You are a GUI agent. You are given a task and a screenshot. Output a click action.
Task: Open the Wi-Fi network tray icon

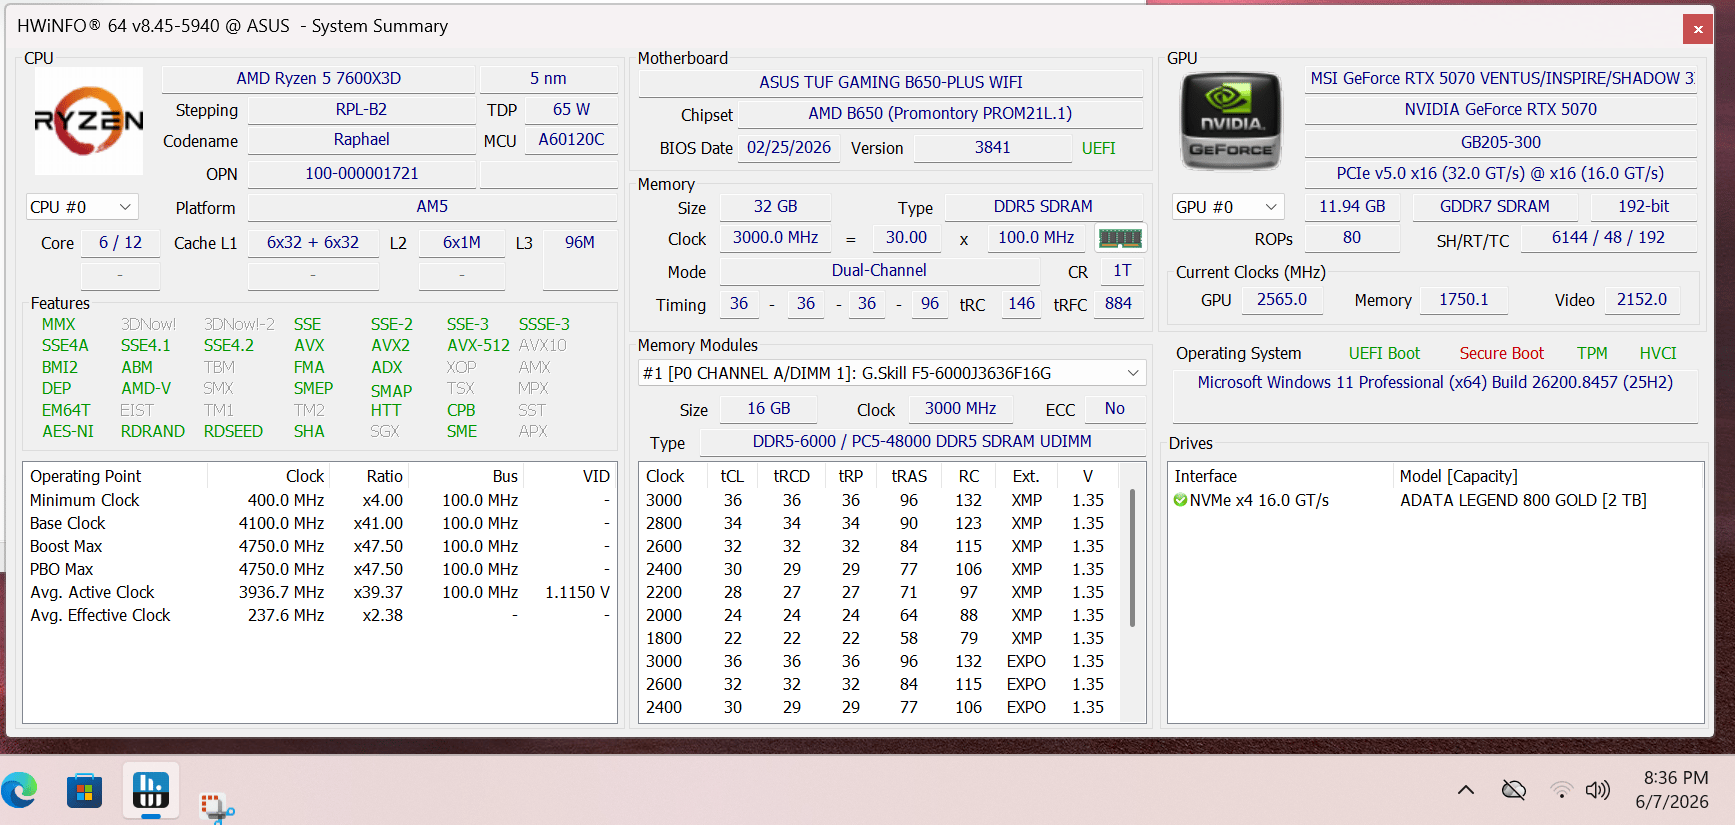1561,790
